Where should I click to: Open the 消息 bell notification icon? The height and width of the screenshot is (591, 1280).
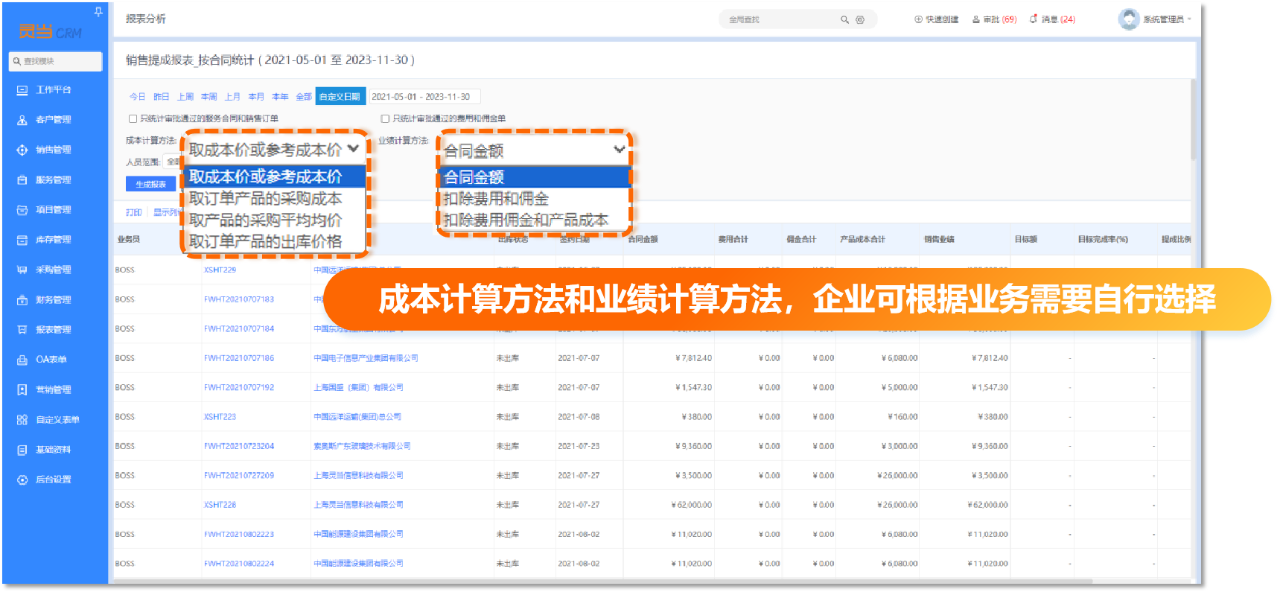click(1033, 19)
